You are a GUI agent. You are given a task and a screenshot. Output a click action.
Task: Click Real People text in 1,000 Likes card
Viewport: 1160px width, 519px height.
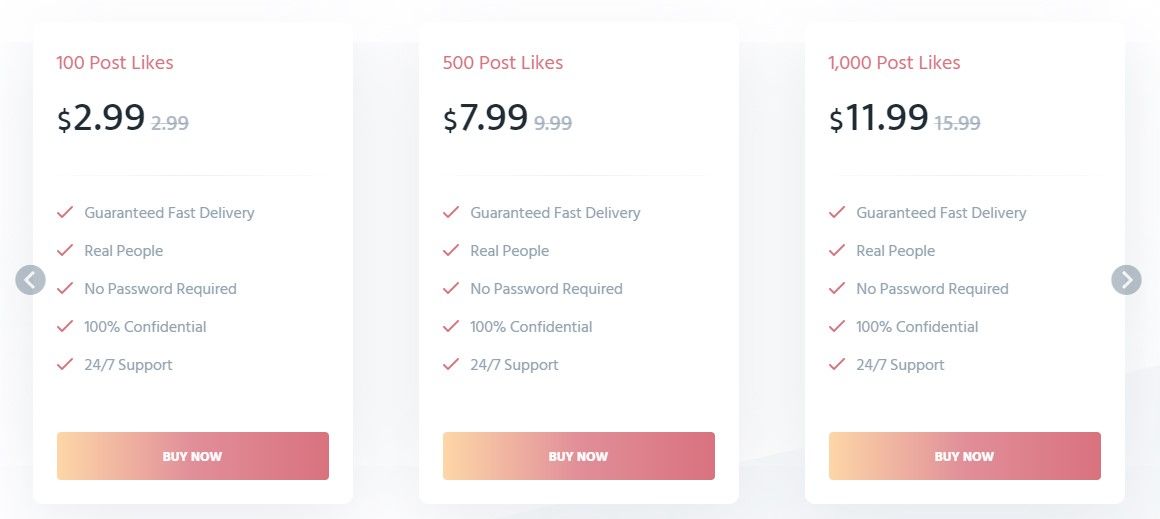click(x=895, y=251)
